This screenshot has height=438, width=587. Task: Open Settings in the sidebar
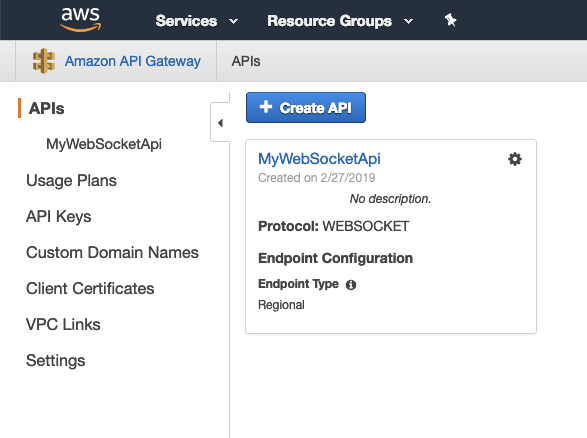point(55,361)
